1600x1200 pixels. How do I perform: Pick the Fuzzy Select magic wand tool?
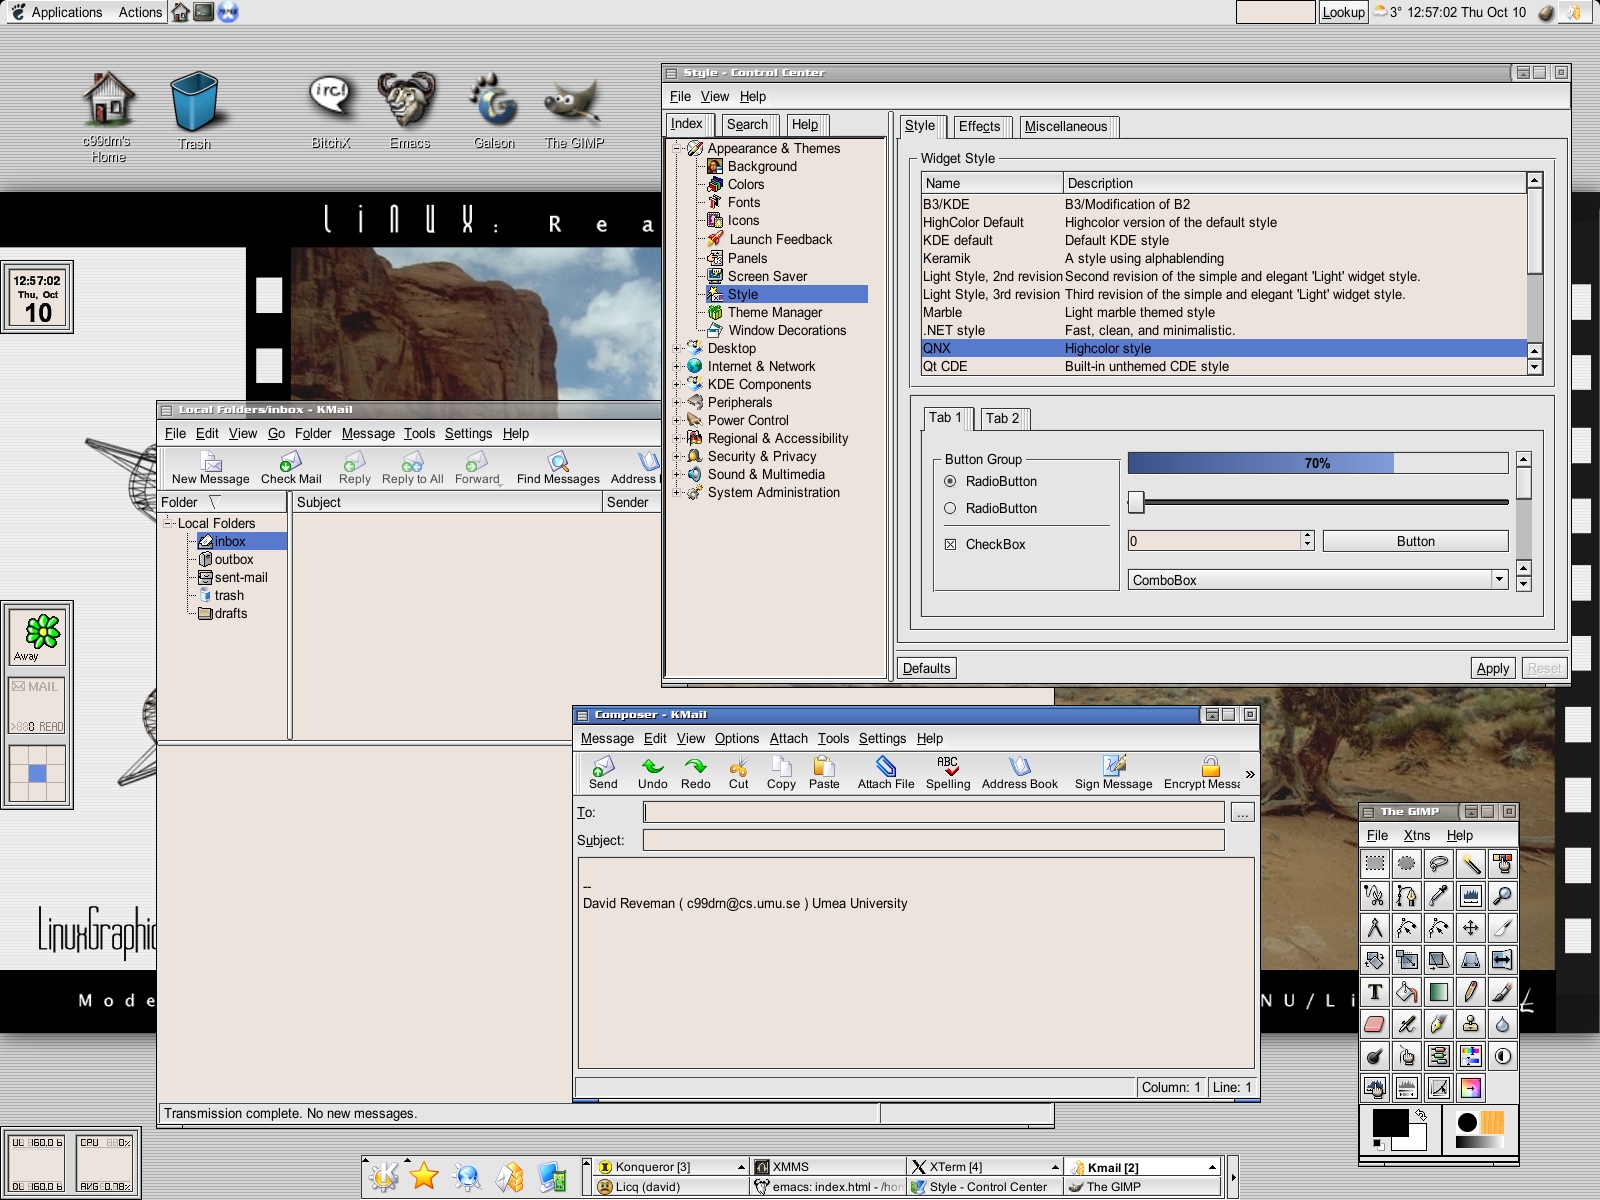click(1471, 864)
